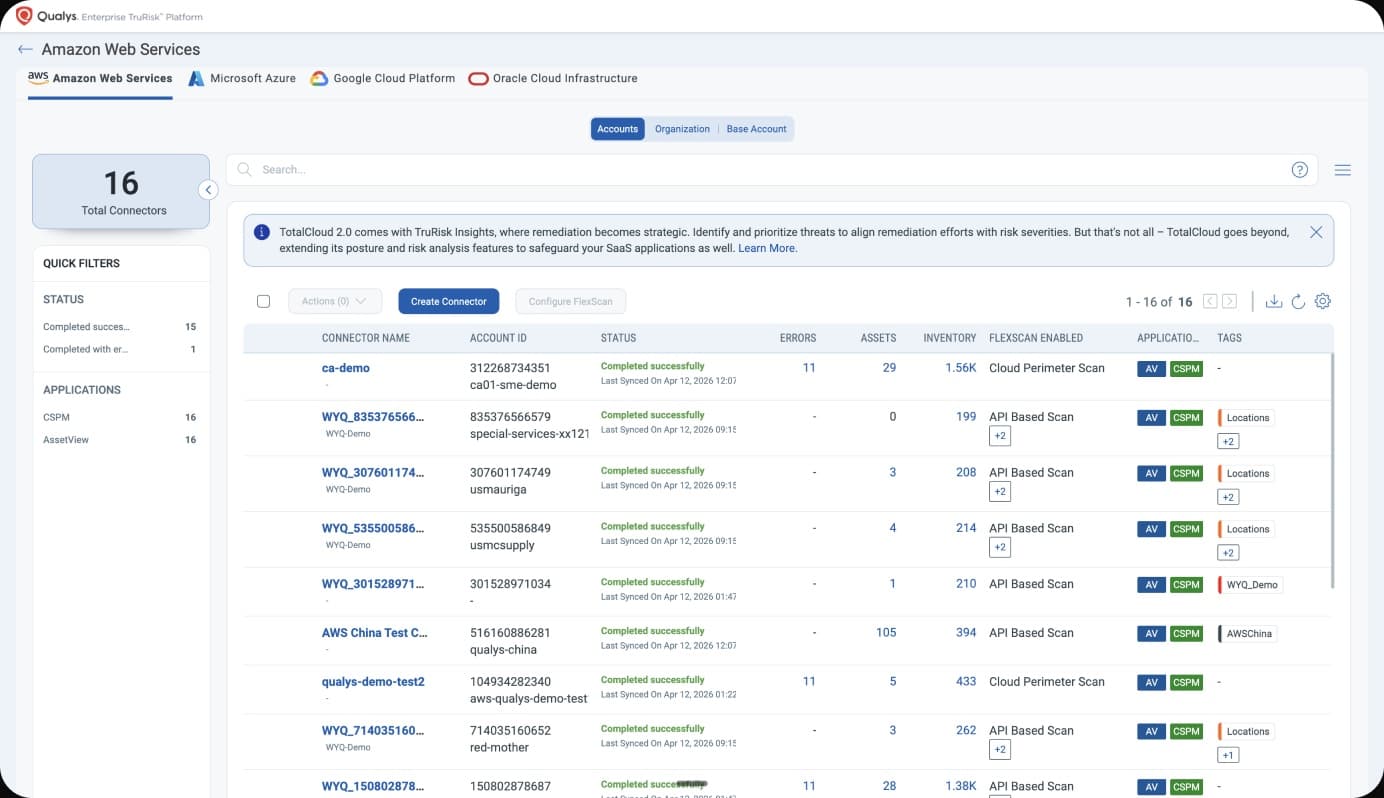Screen dimensions: 1384x798
Task: Open 105 assets for AWS China connector
Action: point(886,633)
